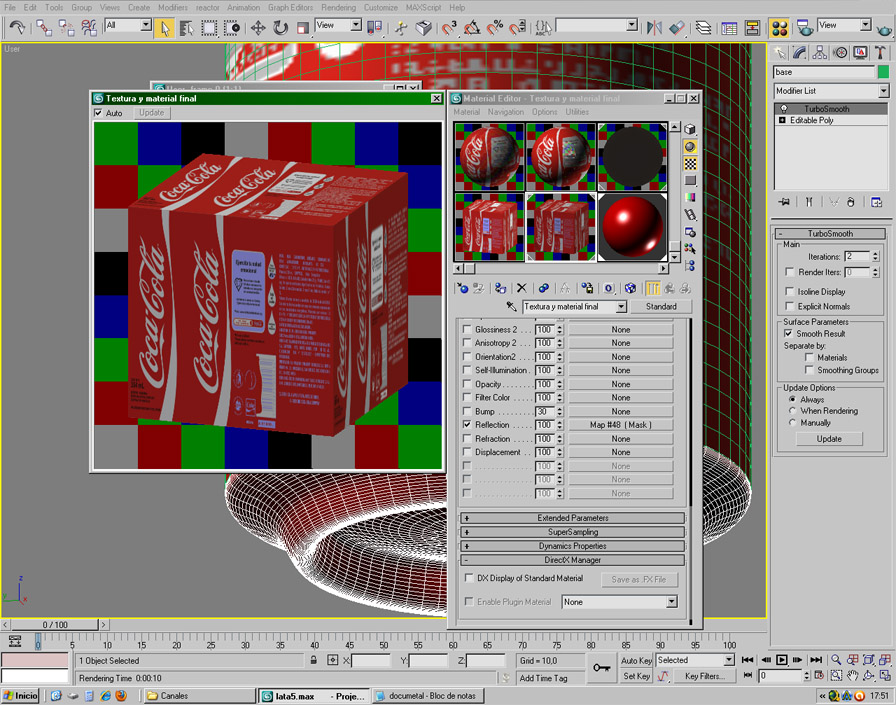
Task: Select the Manually update radio option
Action: pos(792,423)
